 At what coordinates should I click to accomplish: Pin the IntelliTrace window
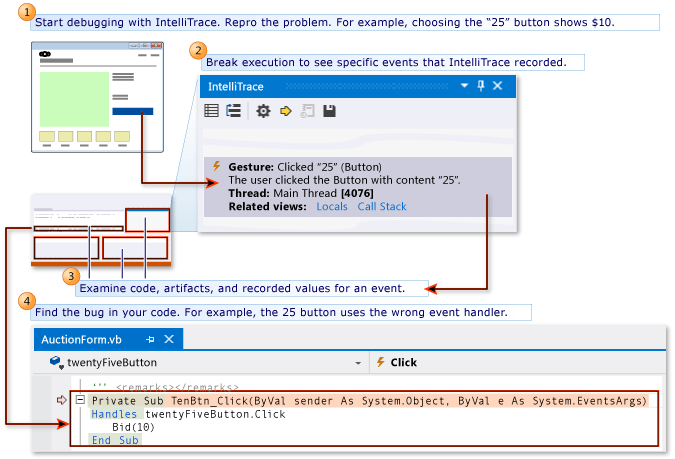pyautogui.click(x=481, y=86)
